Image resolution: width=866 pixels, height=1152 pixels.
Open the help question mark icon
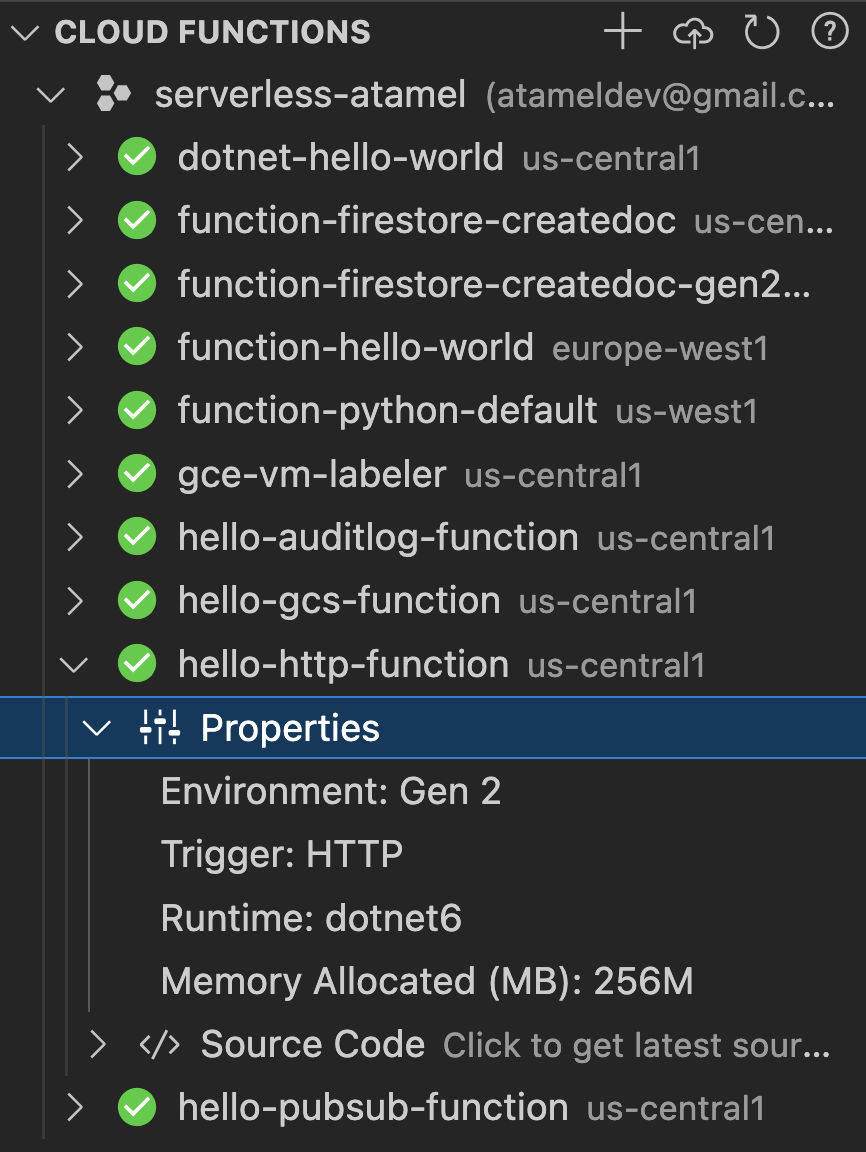click(x=830, y=32)
